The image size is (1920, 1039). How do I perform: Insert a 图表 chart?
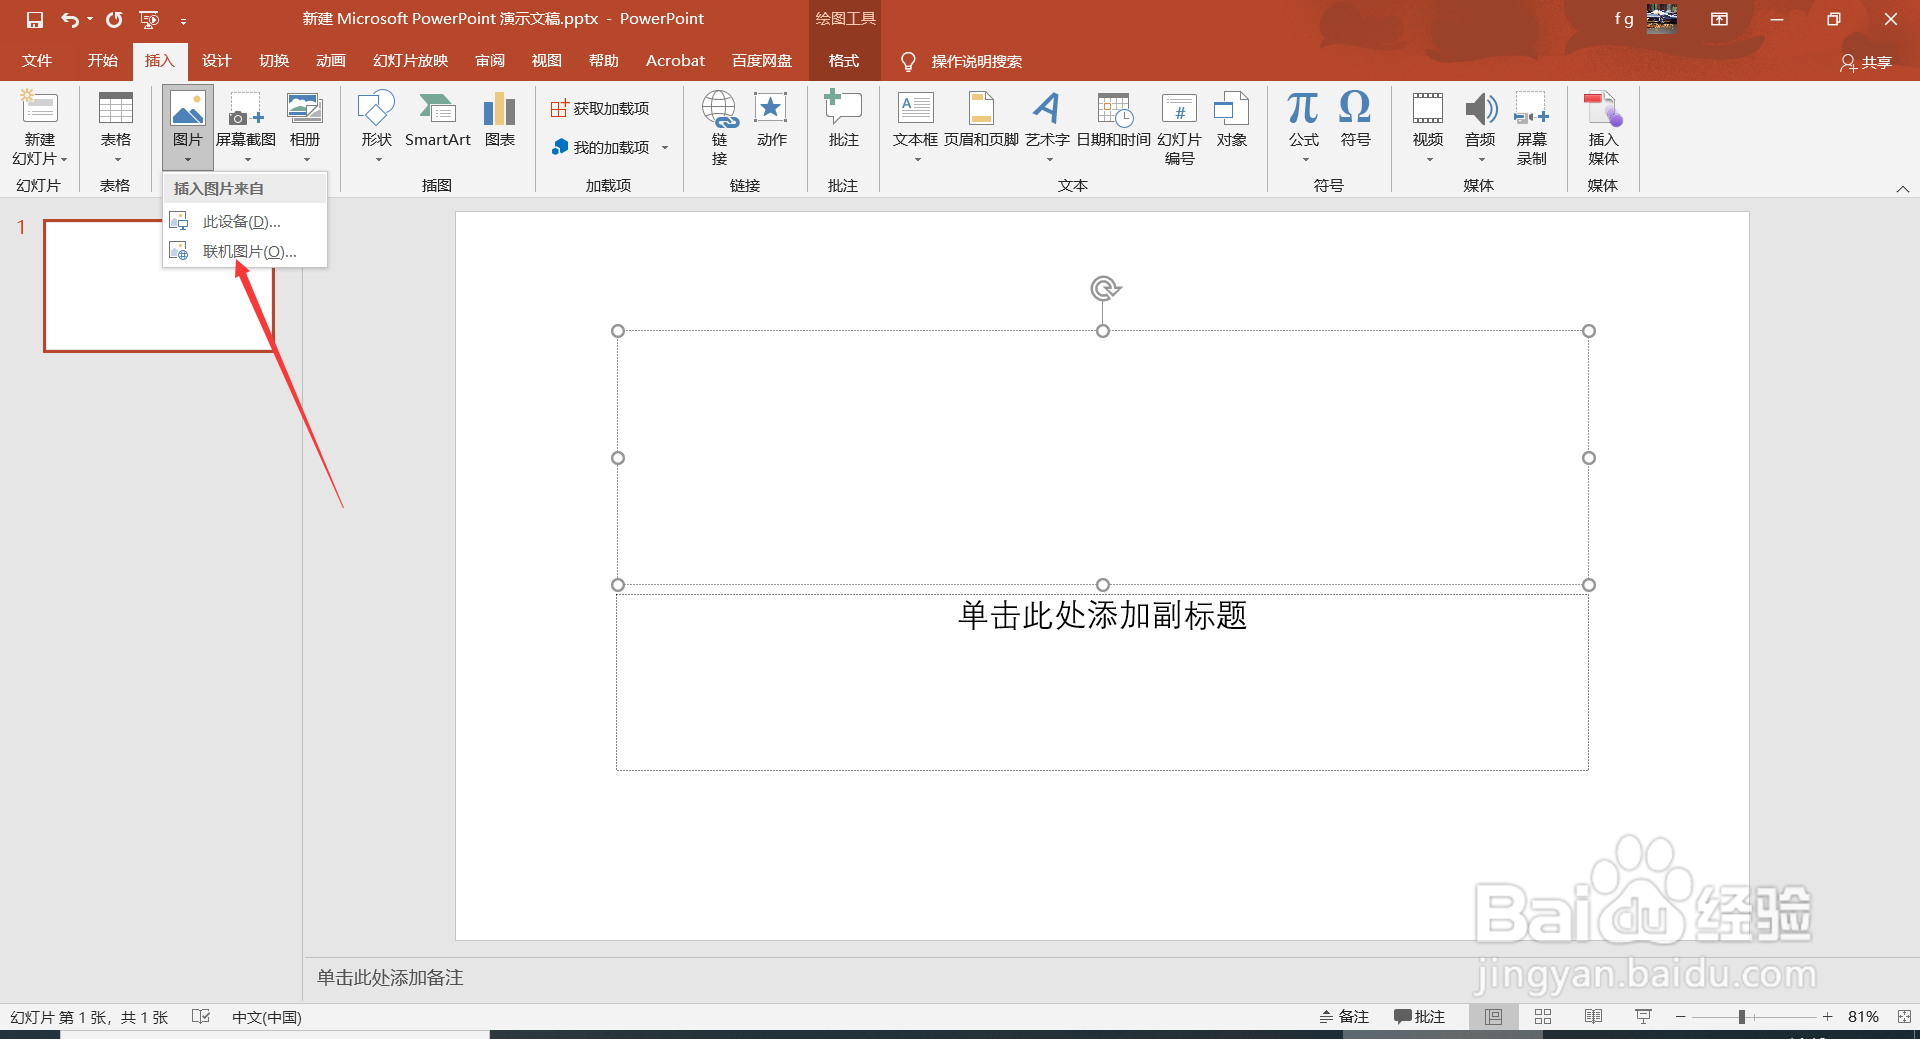[x=500, y=122]
